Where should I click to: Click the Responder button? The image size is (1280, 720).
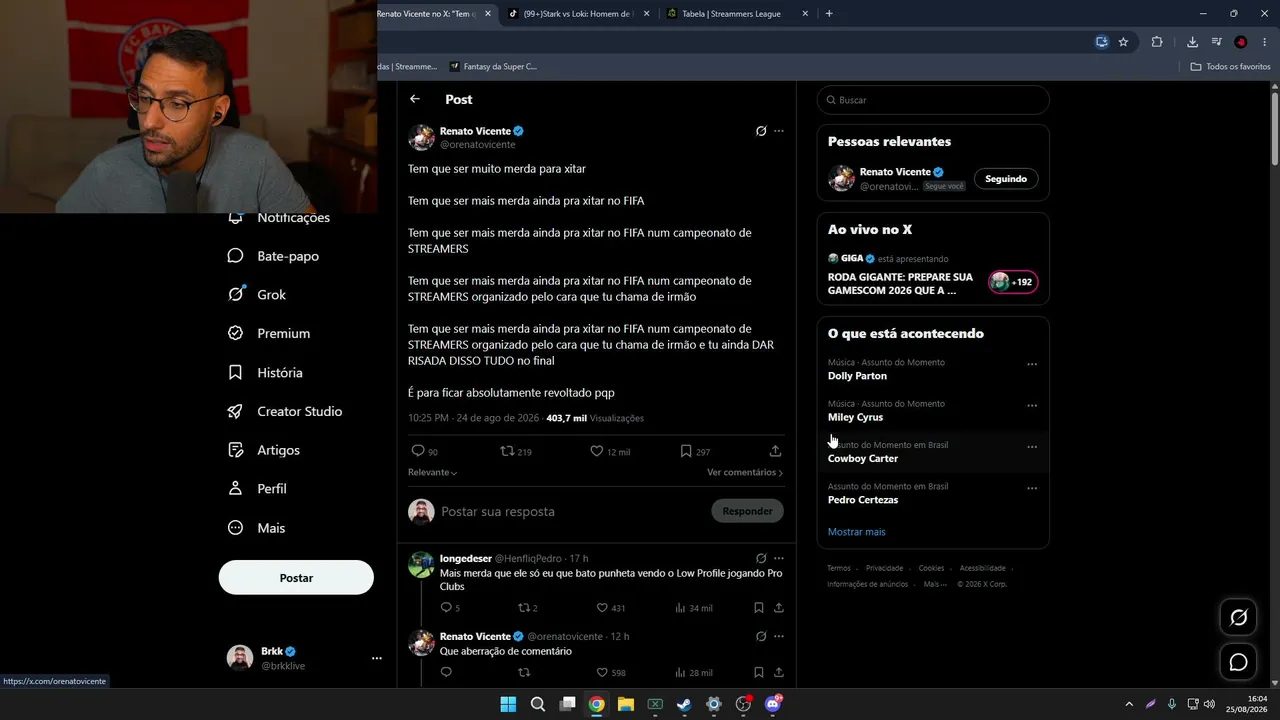point(747,511)
